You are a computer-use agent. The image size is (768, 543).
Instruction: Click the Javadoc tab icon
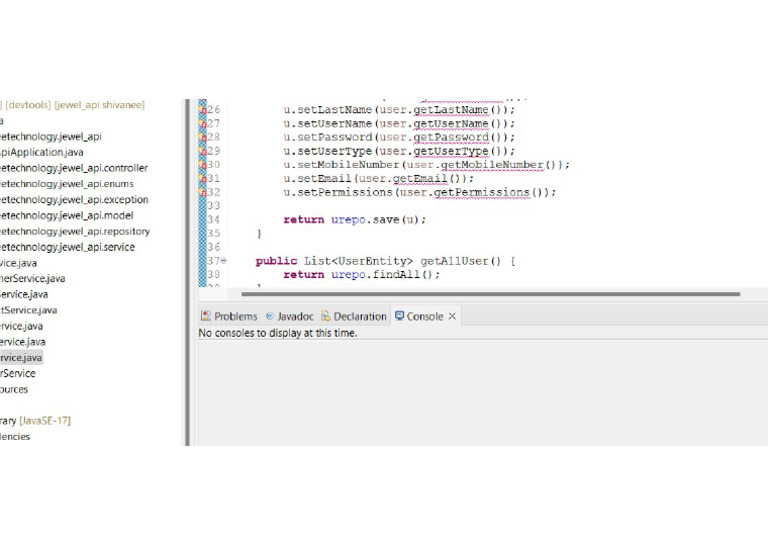pyautogui.click(x=269, y=316)
